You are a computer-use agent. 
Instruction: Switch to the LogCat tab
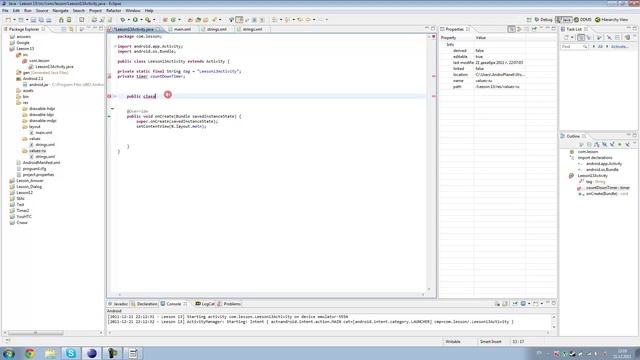(x=205, y=304)
